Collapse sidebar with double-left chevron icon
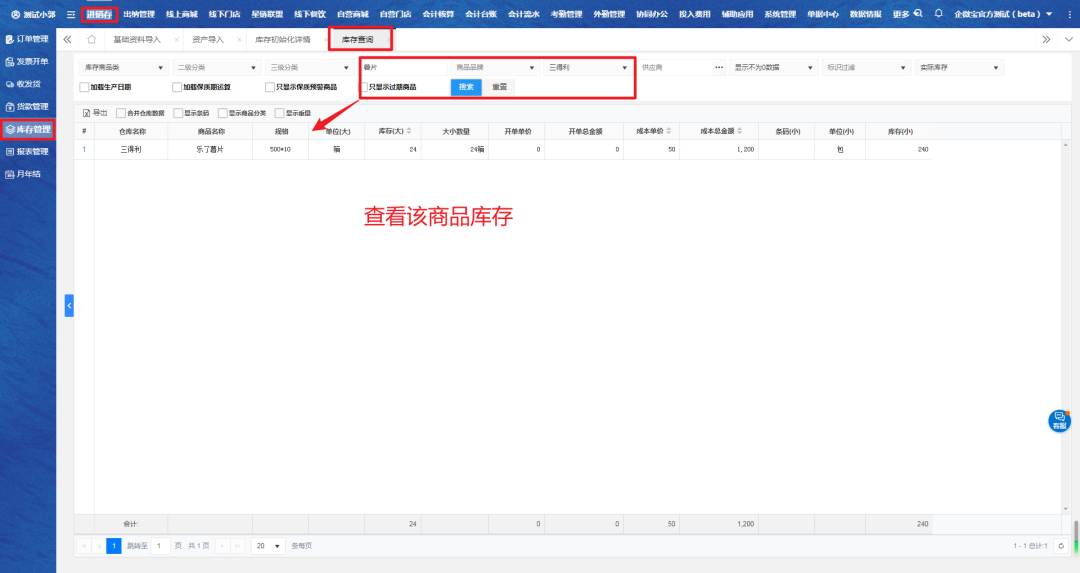Screen dimensions: 1080x573 click(67, 39)
